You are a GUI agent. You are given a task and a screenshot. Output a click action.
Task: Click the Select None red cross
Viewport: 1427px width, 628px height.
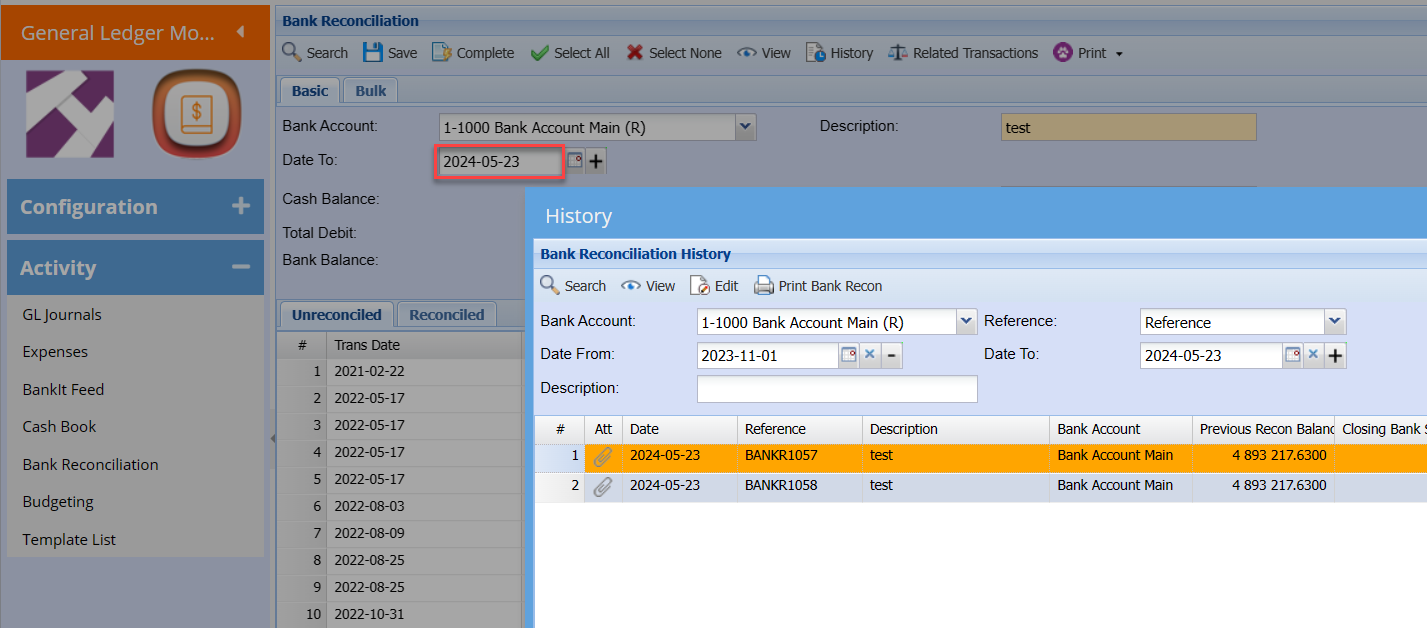634,53
